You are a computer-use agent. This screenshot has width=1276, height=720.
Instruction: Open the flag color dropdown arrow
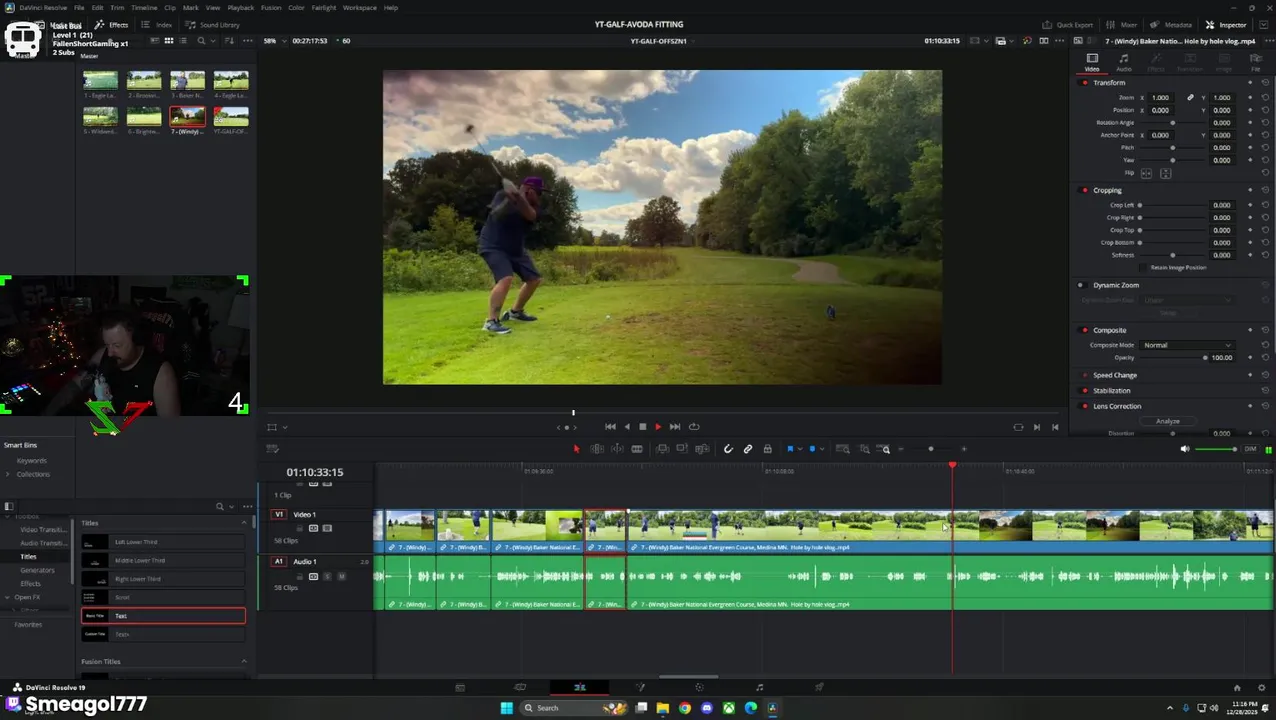click(x=800, y=449)
